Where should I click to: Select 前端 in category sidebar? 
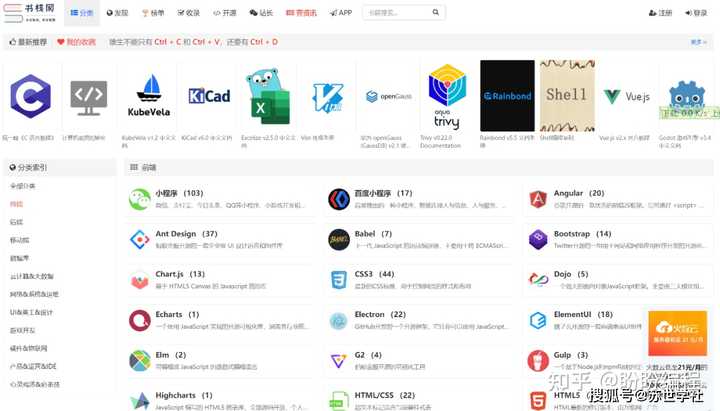(x=17, y=204)
